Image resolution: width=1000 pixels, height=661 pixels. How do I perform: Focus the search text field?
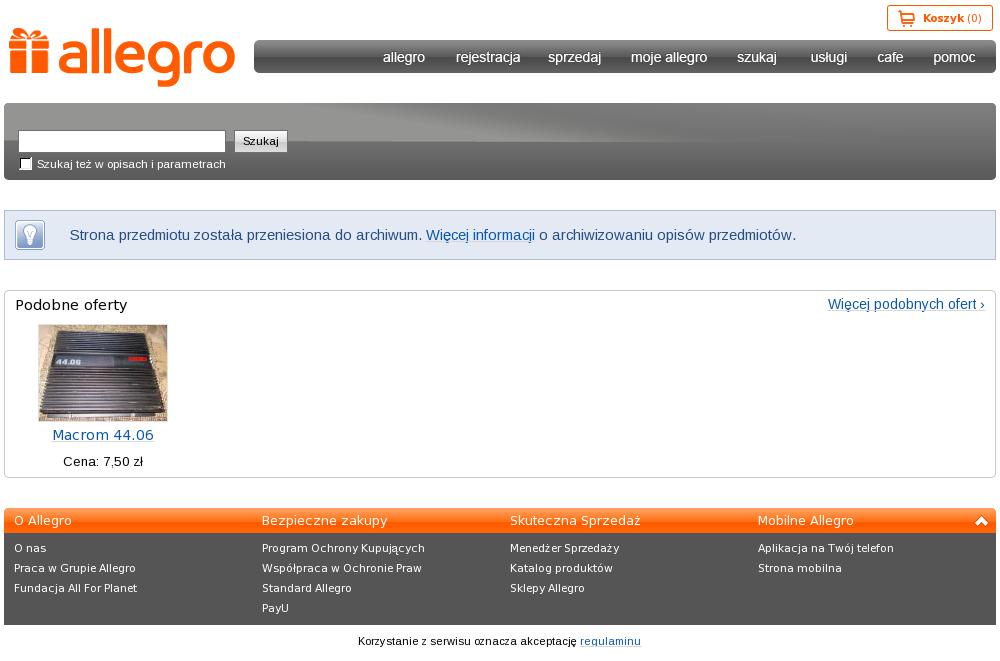click(122, 141)
